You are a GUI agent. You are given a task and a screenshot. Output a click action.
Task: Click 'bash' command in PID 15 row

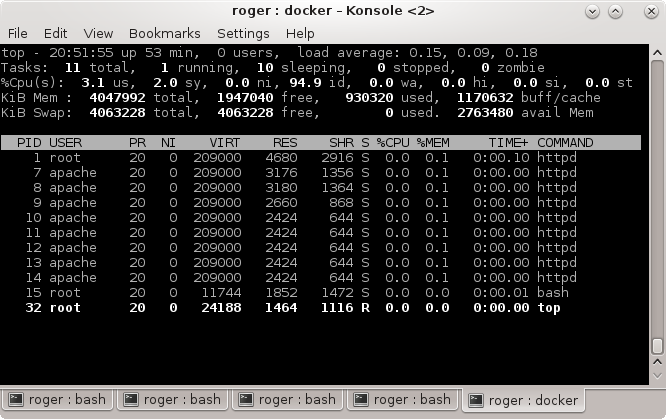[553, 292]
